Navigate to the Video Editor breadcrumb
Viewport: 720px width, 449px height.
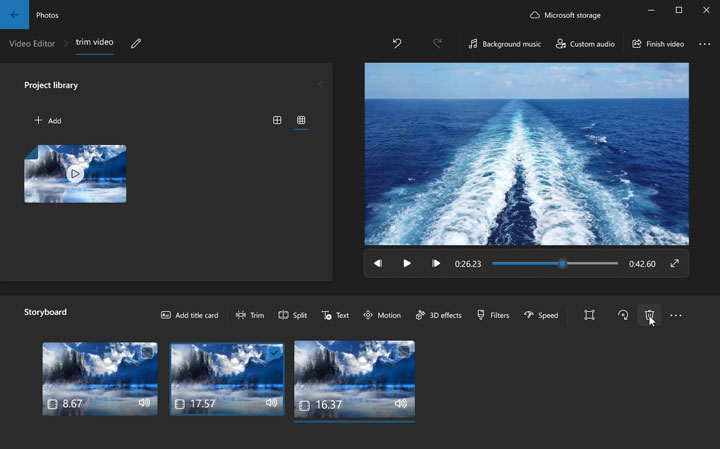[32, 44]
